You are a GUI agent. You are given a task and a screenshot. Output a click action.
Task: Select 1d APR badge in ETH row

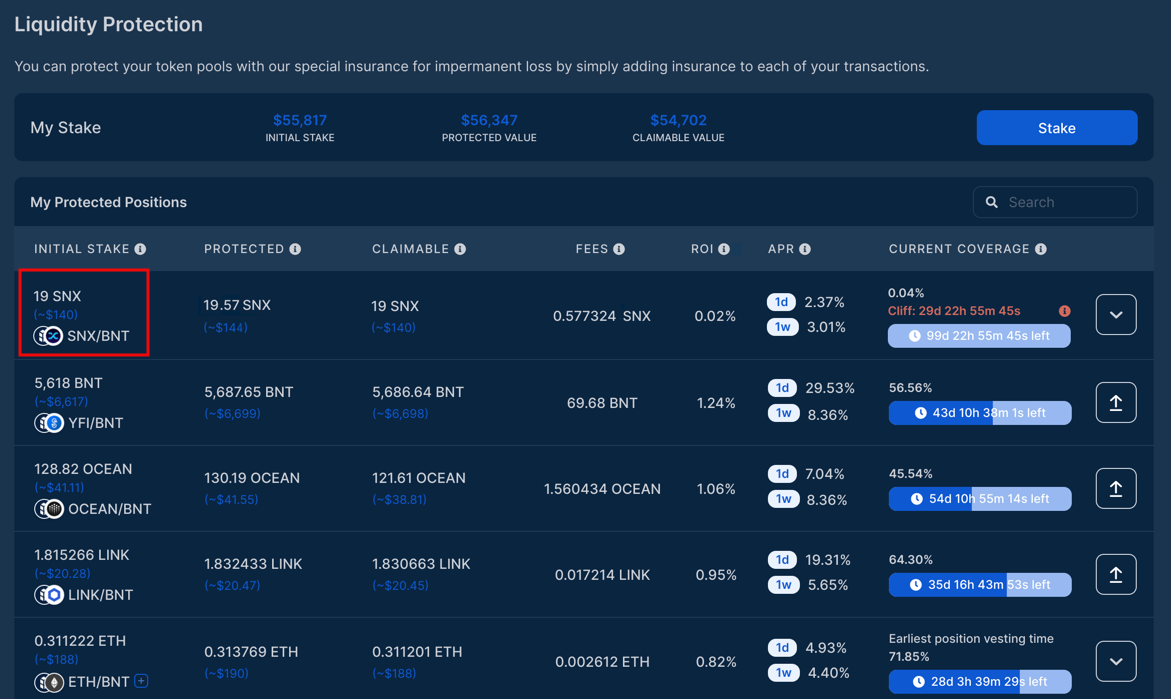tap(782, 647)
